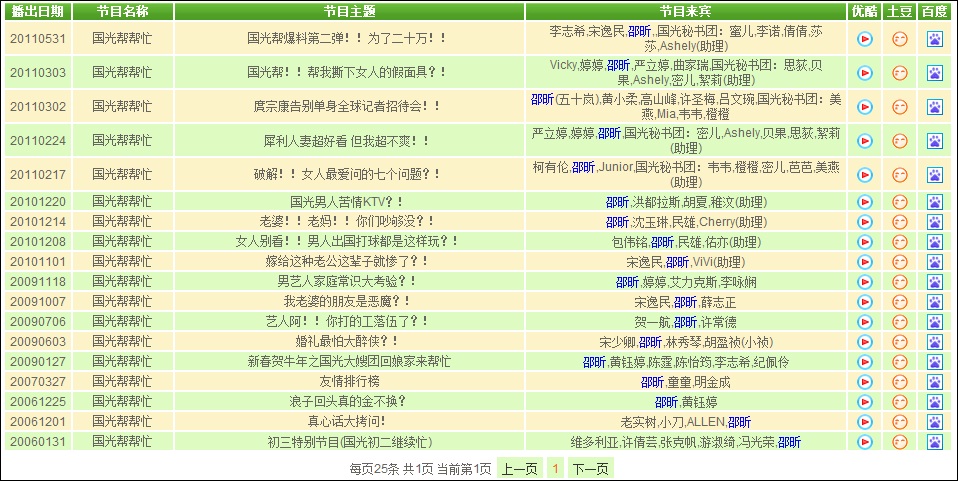Click the 上一页 previous page button
This screenshot has height=481, width=958.
(x=519, y=468)
